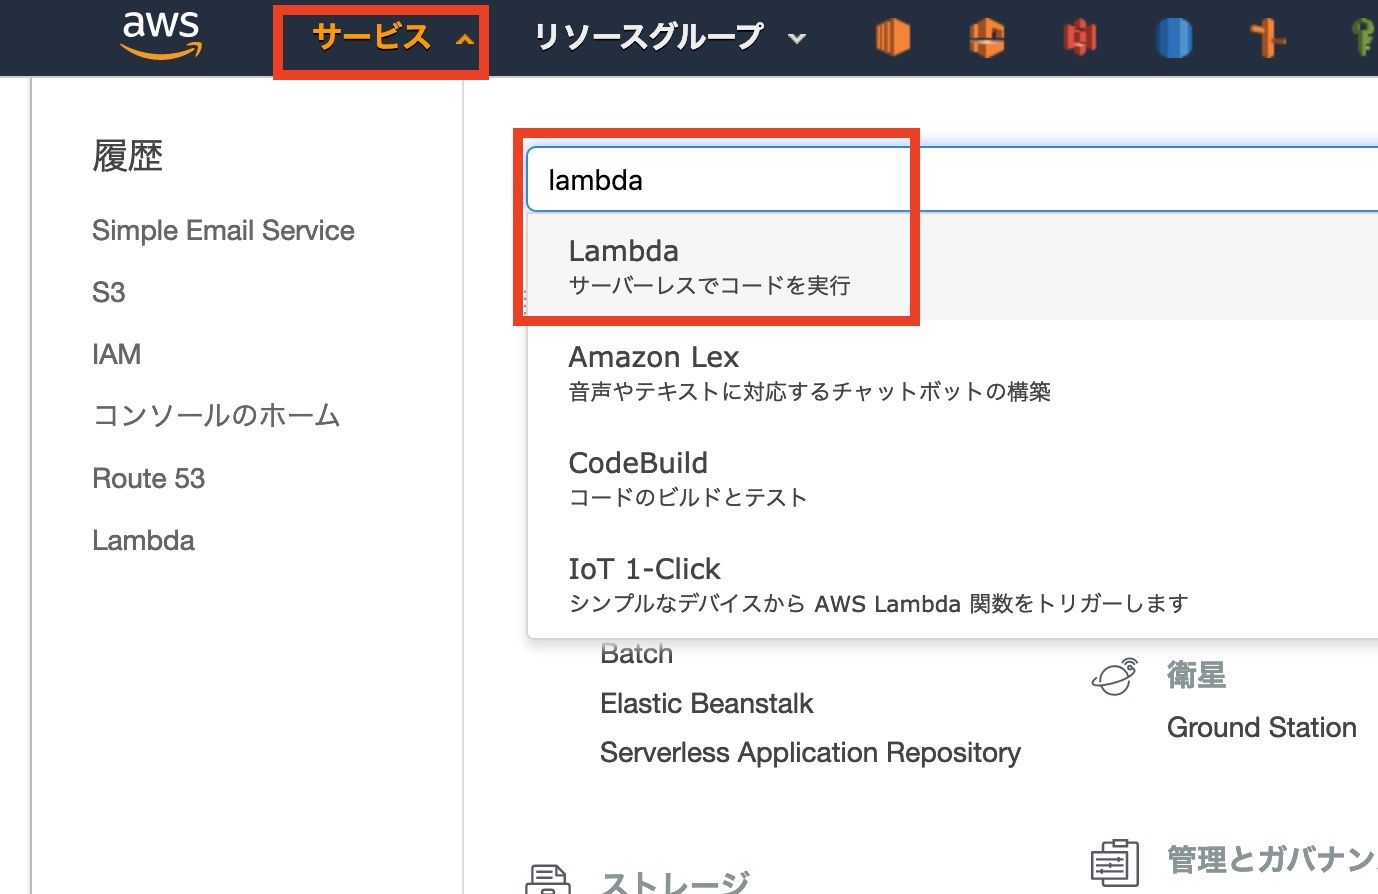Open コンソールのホーム in history

pyautogui.click(x=216, y=416)
